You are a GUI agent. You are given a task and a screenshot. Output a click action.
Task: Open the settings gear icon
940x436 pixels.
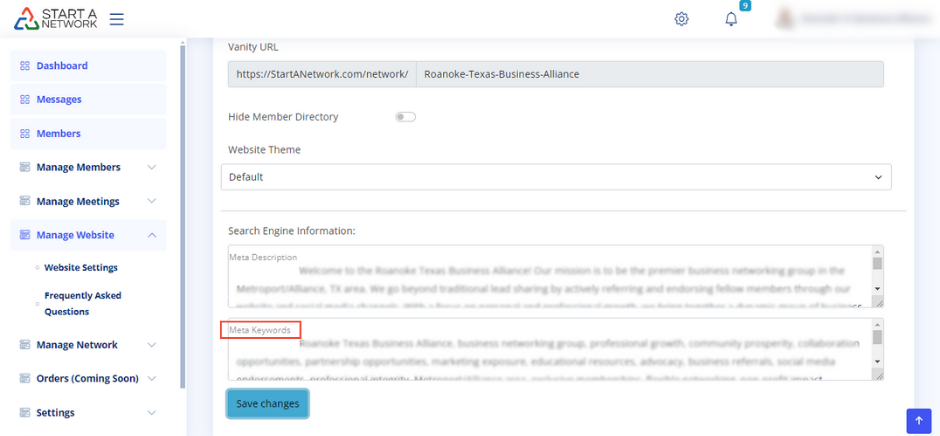click(x=681, y=19)
